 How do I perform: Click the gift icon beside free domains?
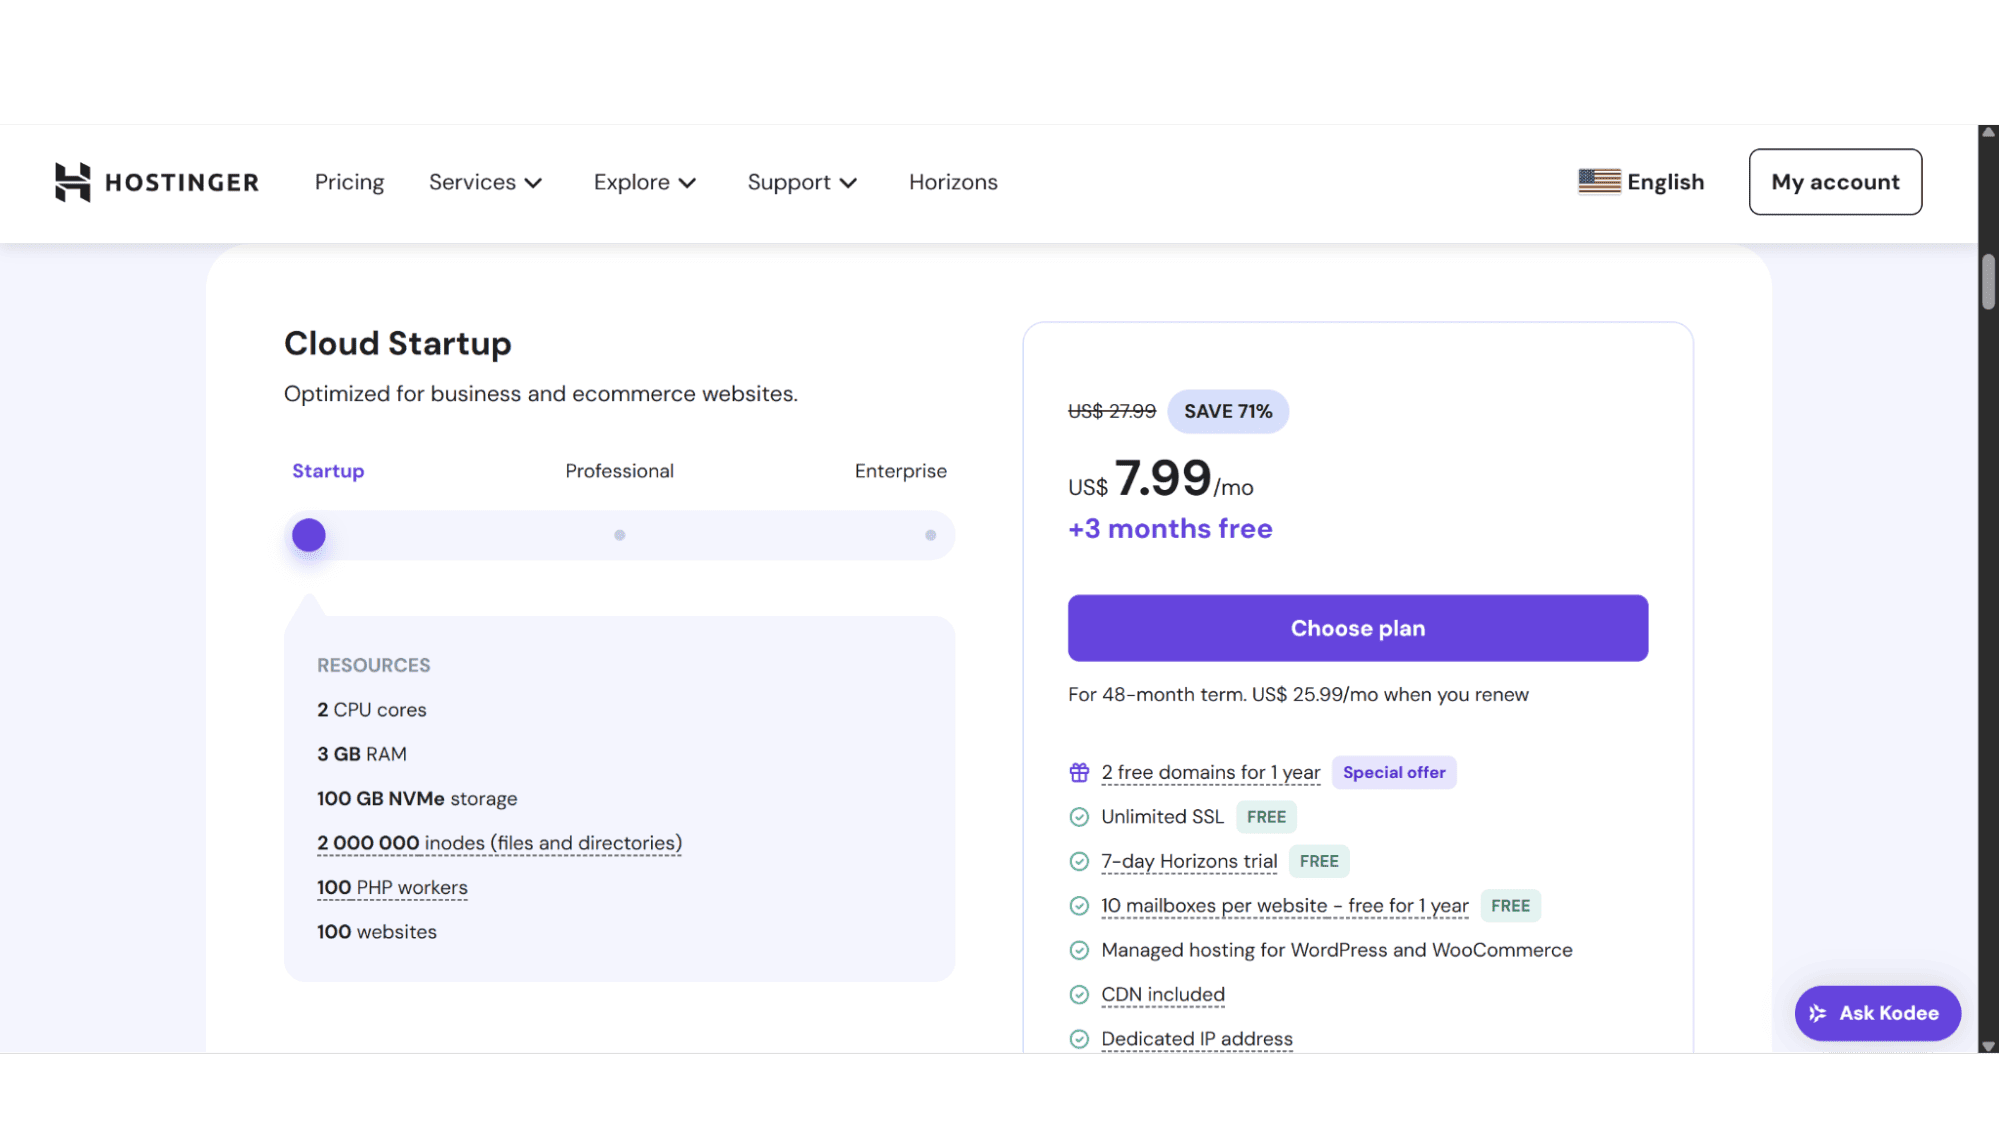(x=1079, y=772)
